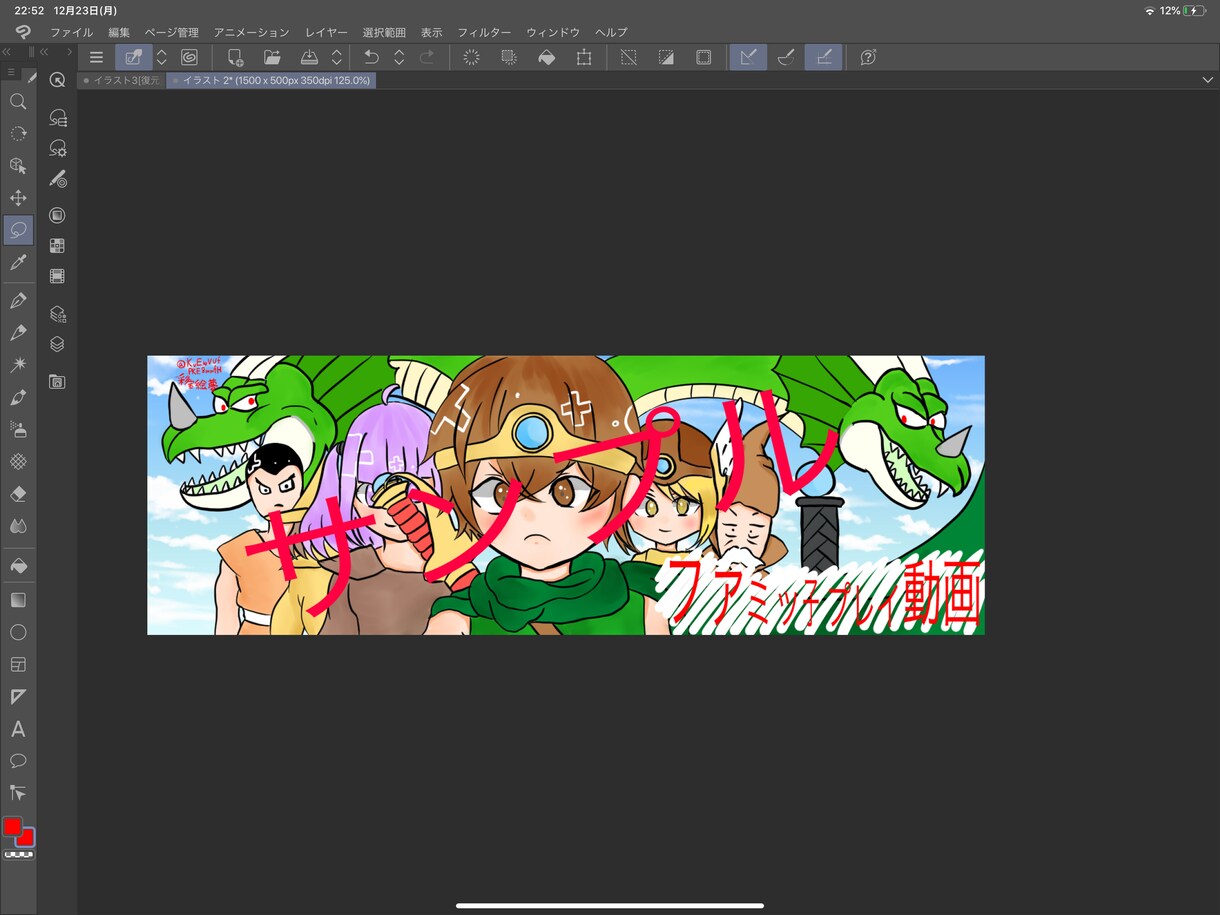Open canvas tab list chevron at right

1208,80
